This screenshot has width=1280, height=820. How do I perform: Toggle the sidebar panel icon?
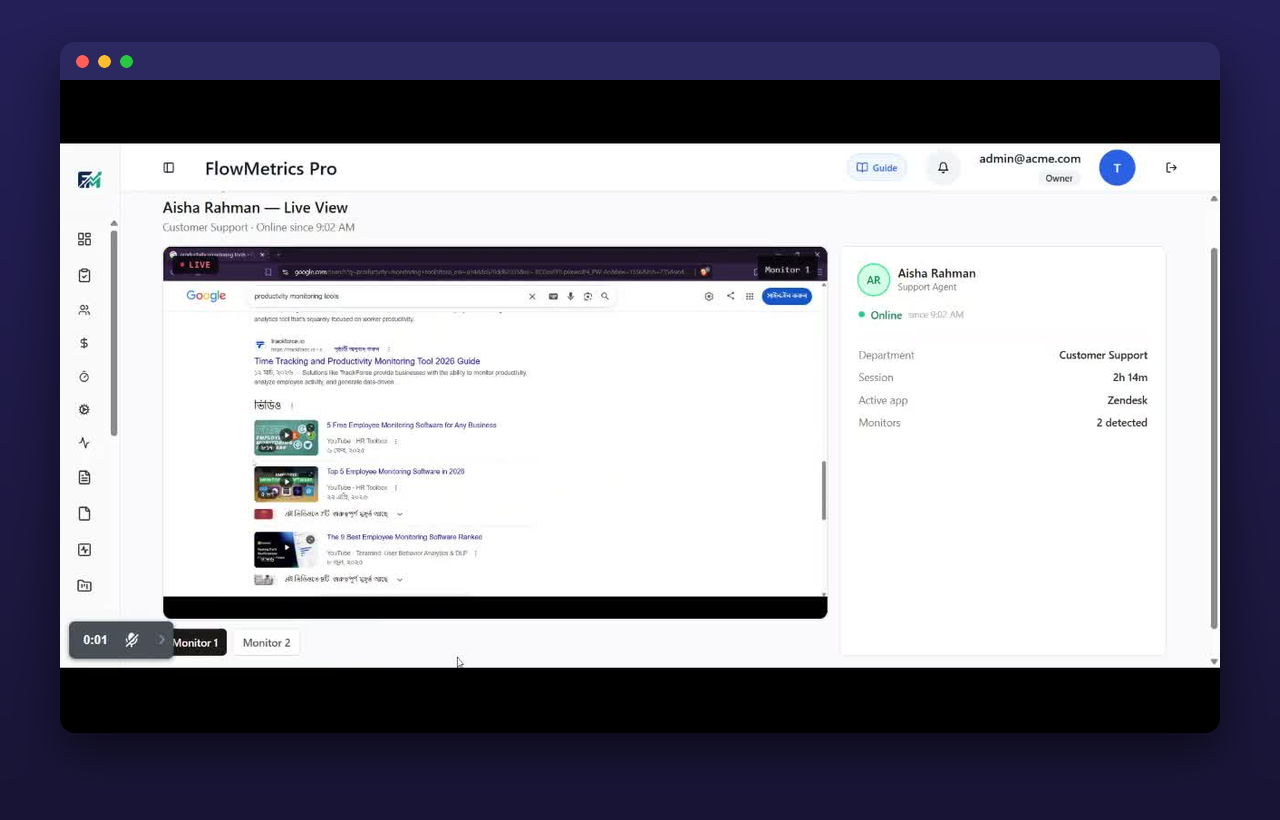[x=169, y=168]
